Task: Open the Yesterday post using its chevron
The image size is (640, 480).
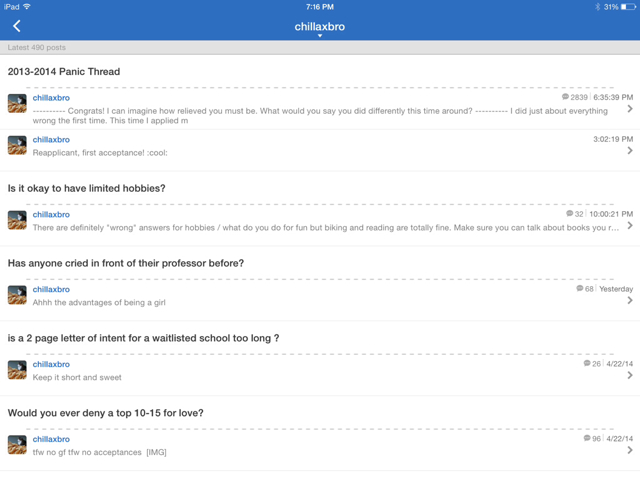Action: pyautogui.click(x=630, y=300)
